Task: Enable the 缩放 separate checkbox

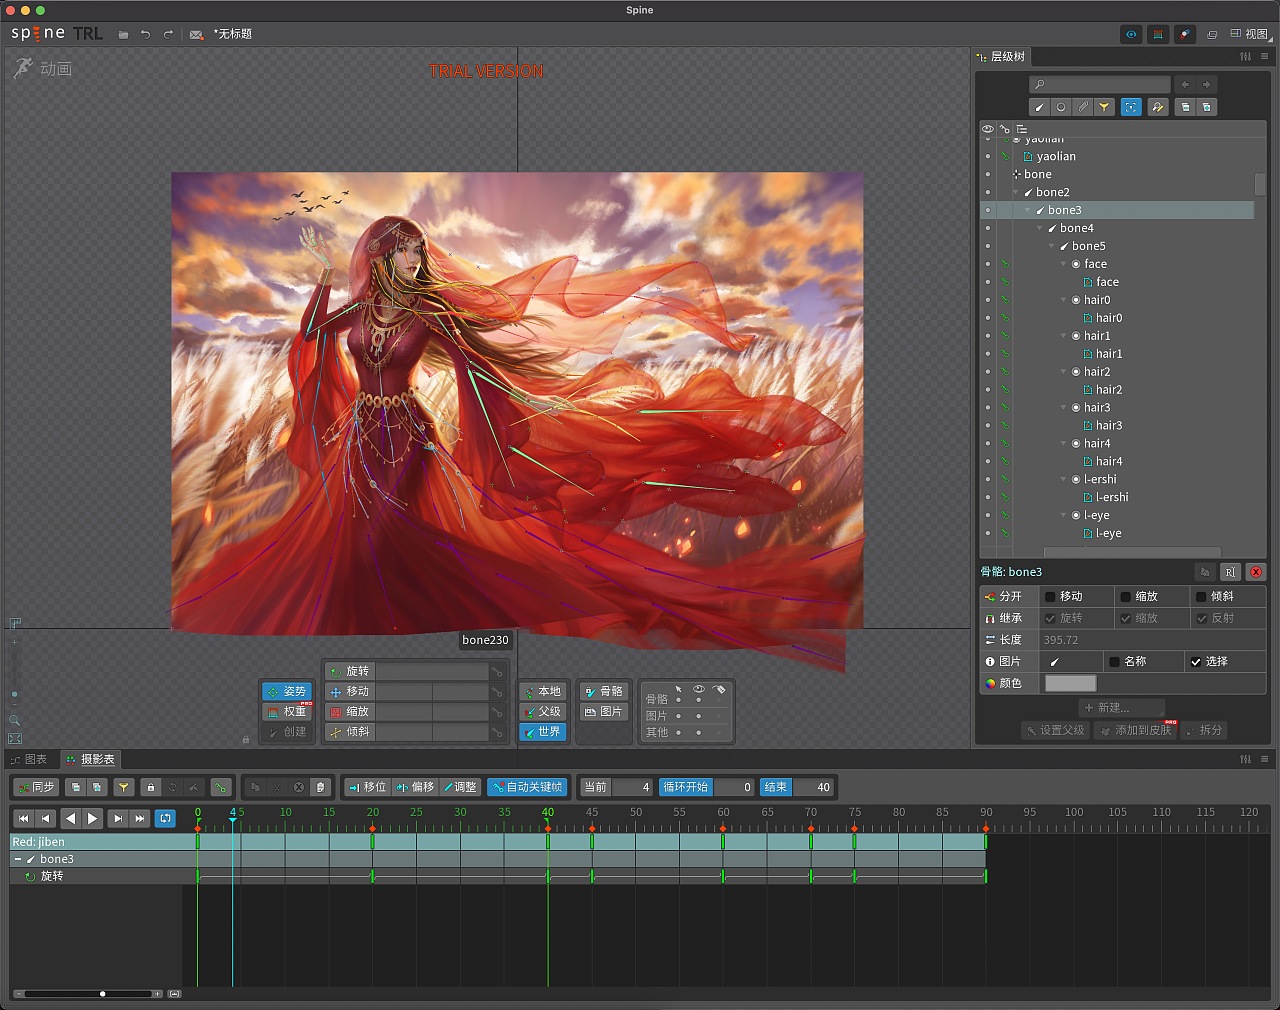Action: [1126, 596]
